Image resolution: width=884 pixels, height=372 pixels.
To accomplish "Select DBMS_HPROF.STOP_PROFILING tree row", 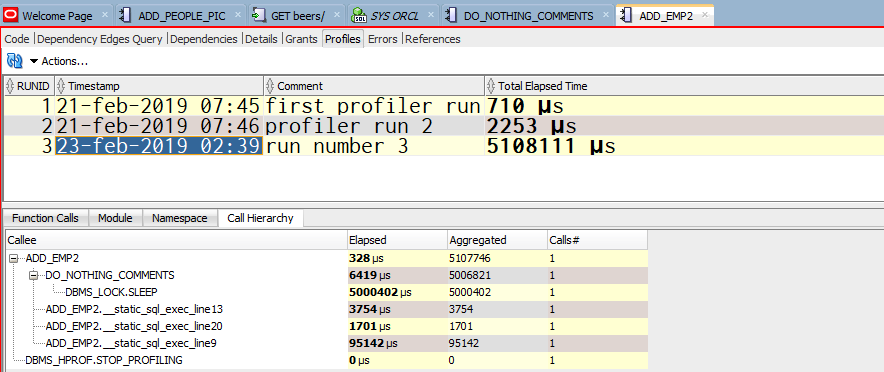I will (104, 360).
